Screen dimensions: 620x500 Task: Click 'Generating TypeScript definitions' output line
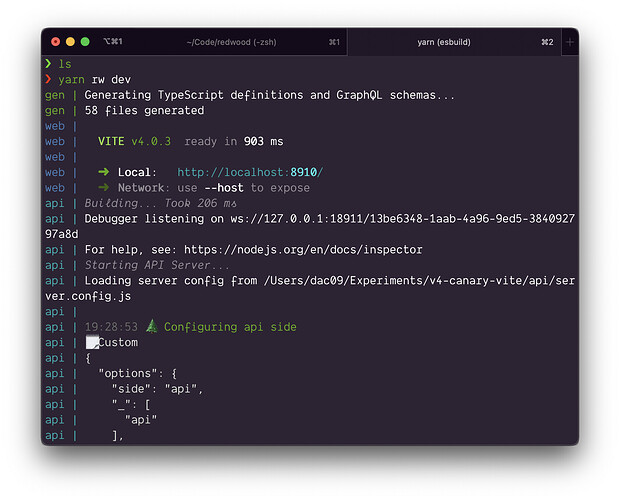(270, 95)
